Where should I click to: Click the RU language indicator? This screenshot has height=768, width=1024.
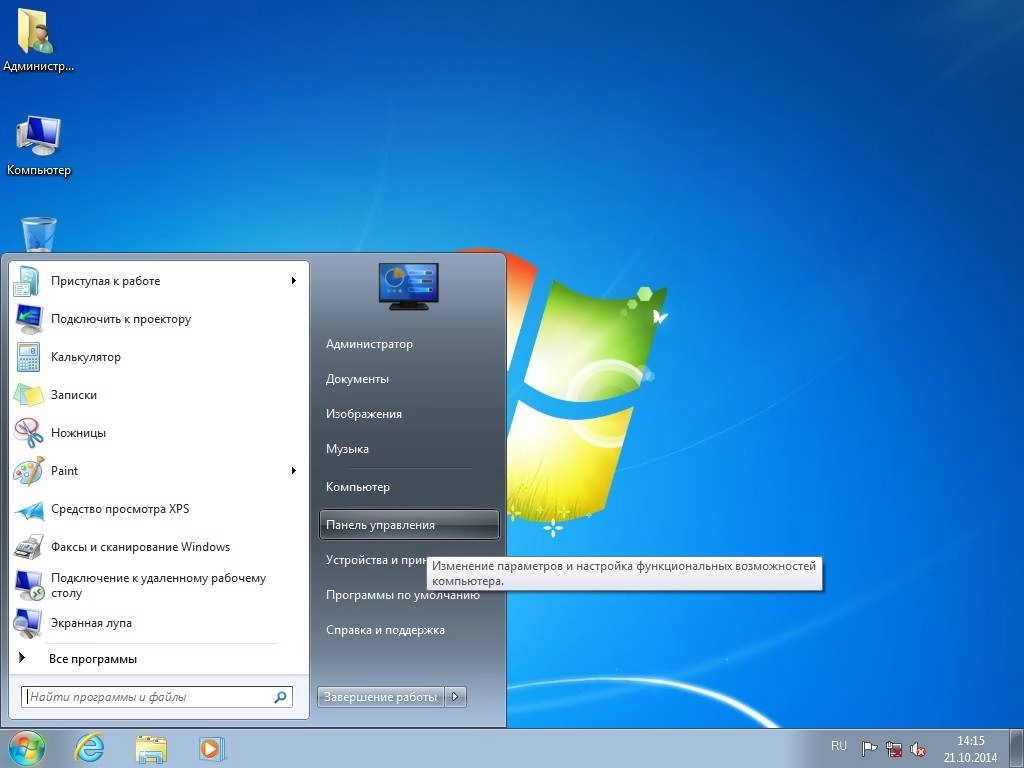[x=839, y=746]
